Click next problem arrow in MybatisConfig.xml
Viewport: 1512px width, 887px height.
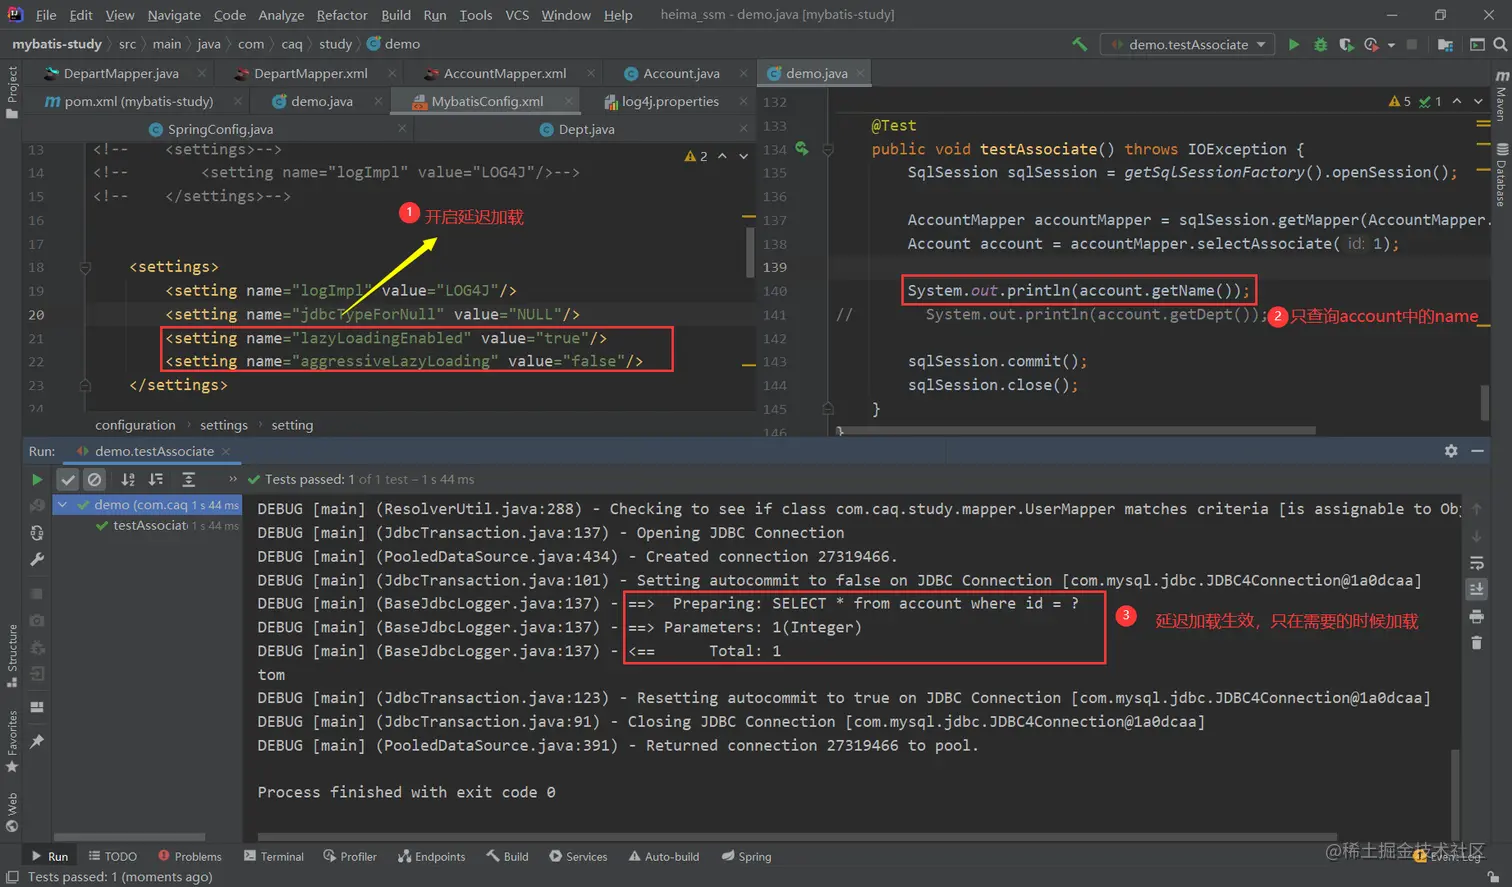click(743, 156)
